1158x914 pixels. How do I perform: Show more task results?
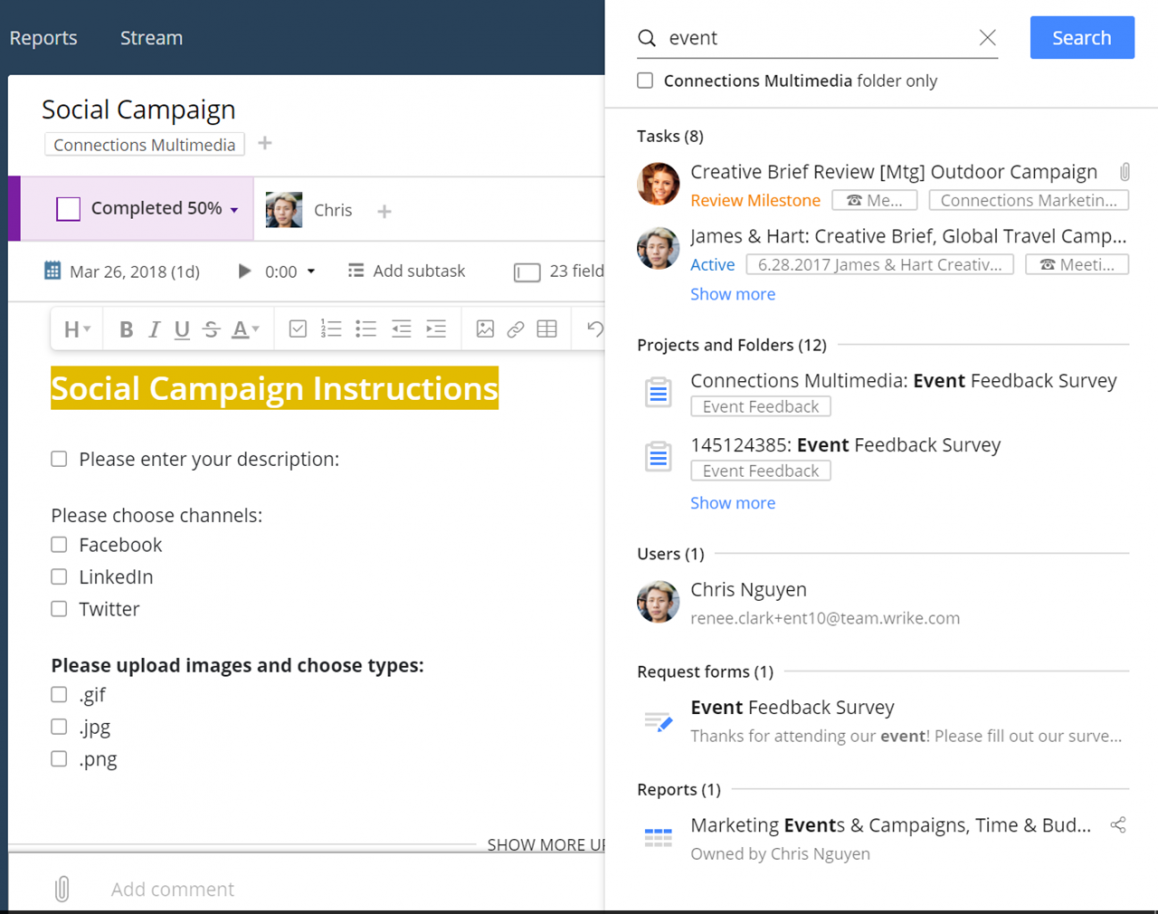click(733, 294)
